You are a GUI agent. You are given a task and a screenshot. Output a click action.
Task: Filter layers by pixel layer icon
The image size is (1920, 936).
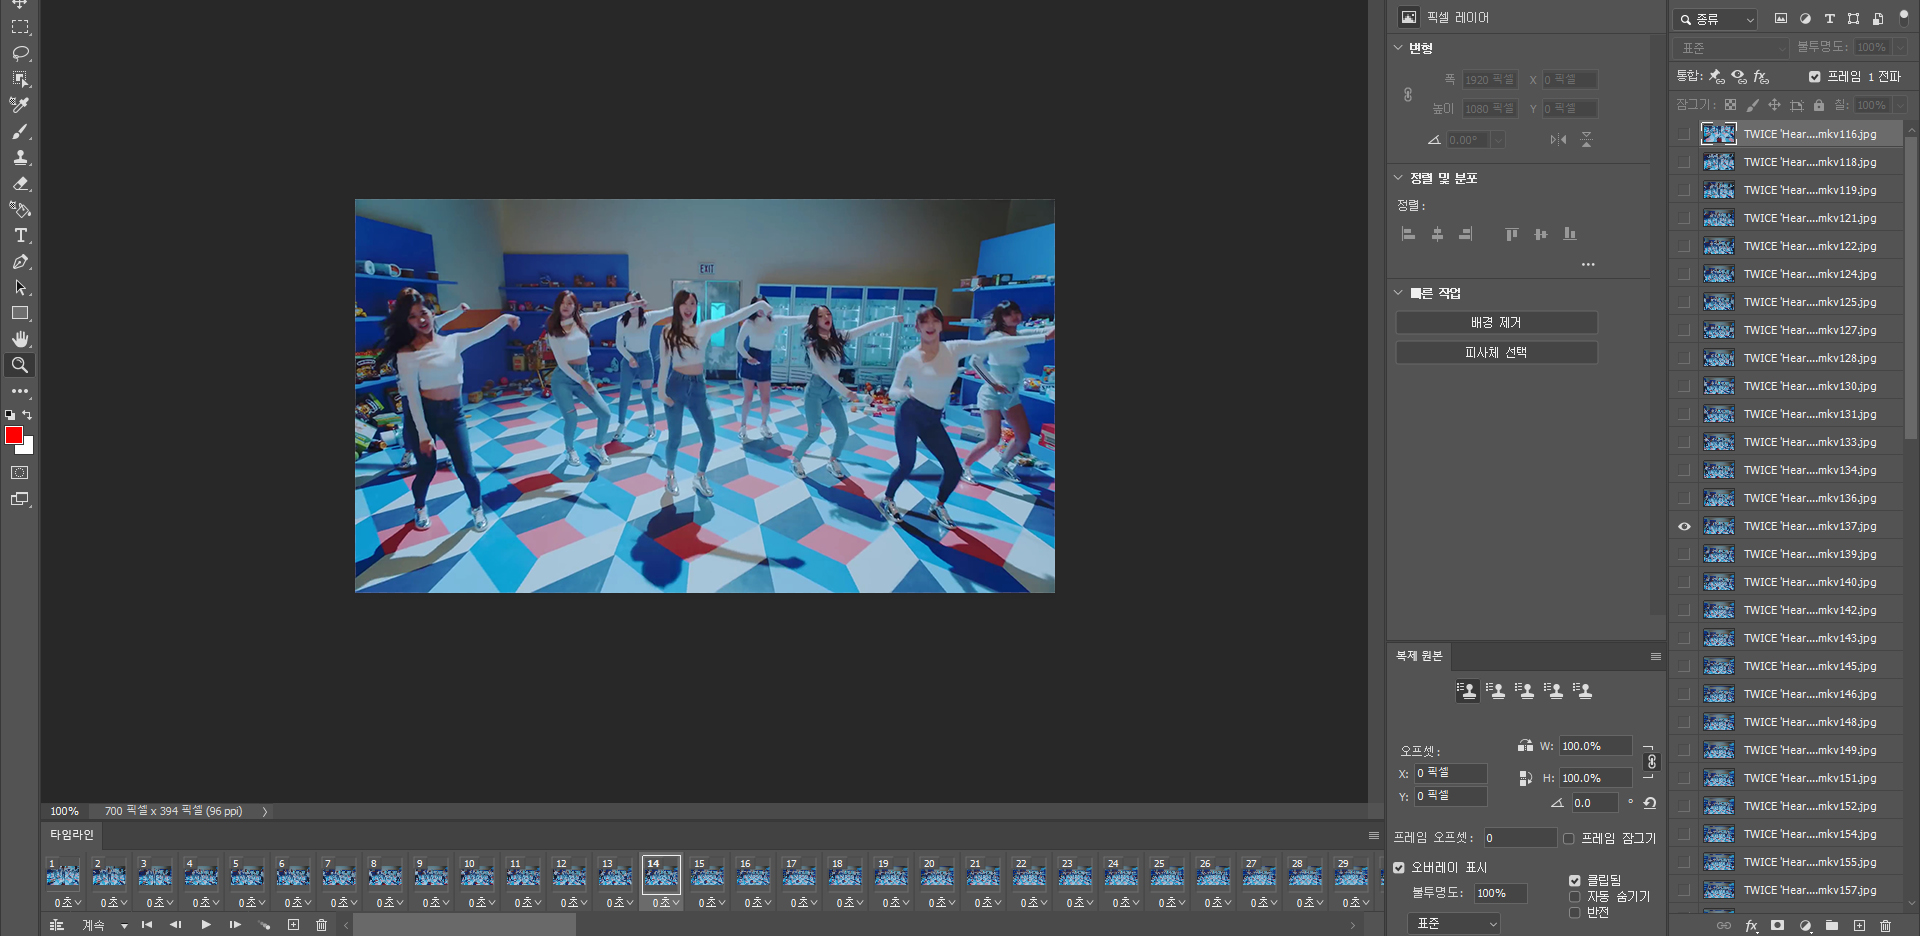point(1780,18)
